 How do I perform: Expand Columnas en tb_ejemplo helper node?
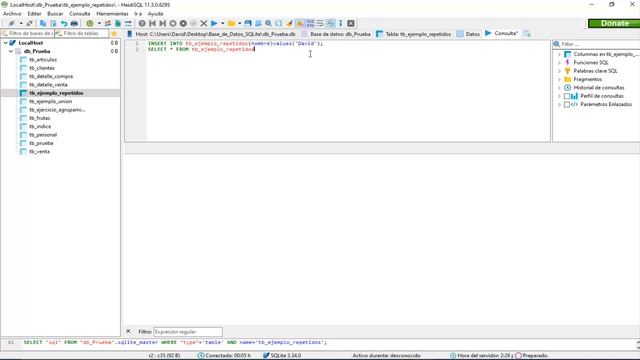tap(559, 54)
